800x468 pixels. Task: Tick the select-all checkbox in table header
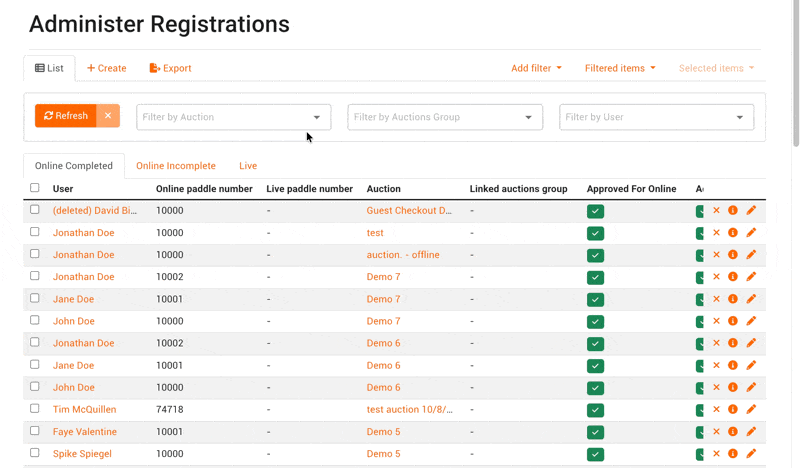coord(35,188)
